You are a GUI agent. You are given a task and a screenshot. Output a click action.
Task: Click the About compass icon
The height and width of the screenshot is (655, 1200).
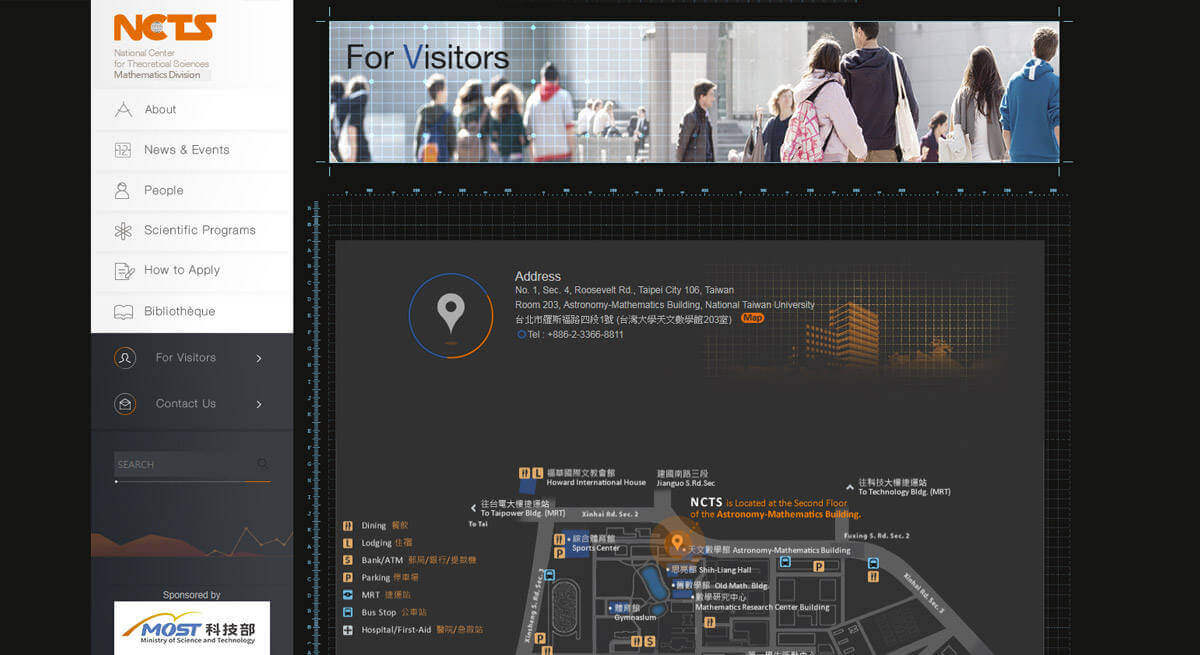click(123, 110)
